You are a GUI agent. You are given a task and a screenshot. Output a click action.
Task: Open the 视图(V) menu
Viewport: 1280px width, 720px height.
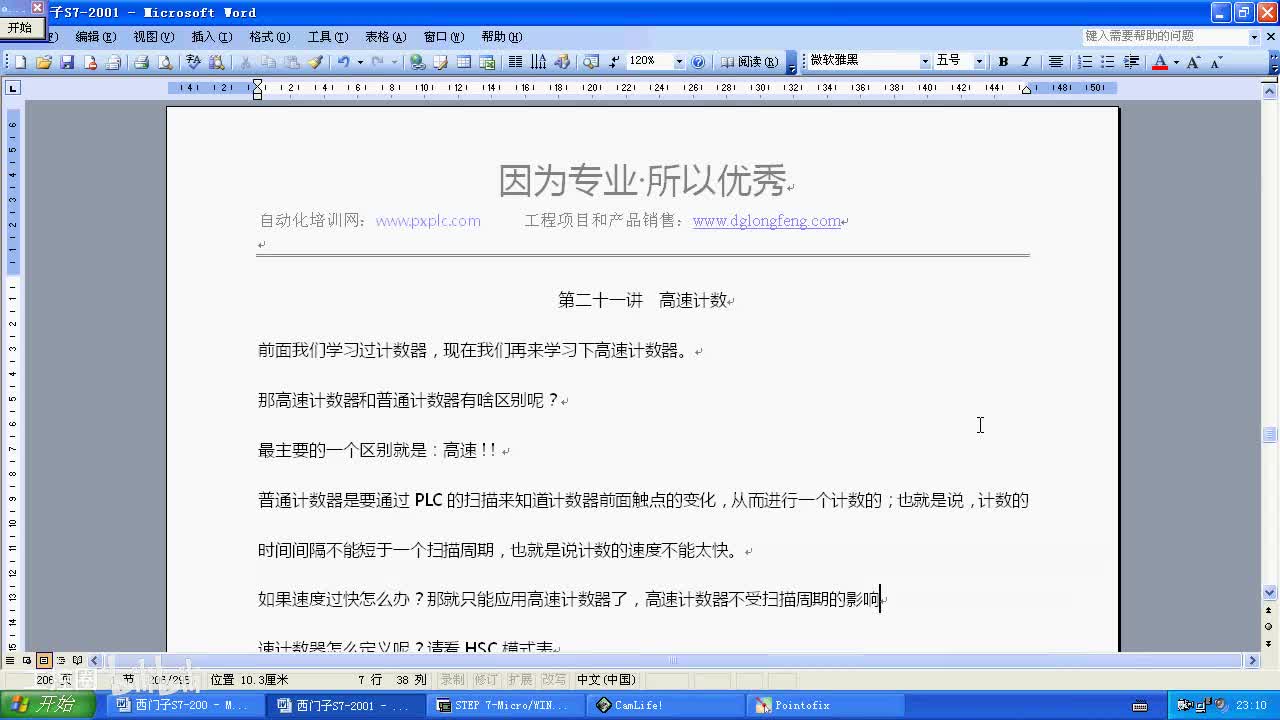153,37
